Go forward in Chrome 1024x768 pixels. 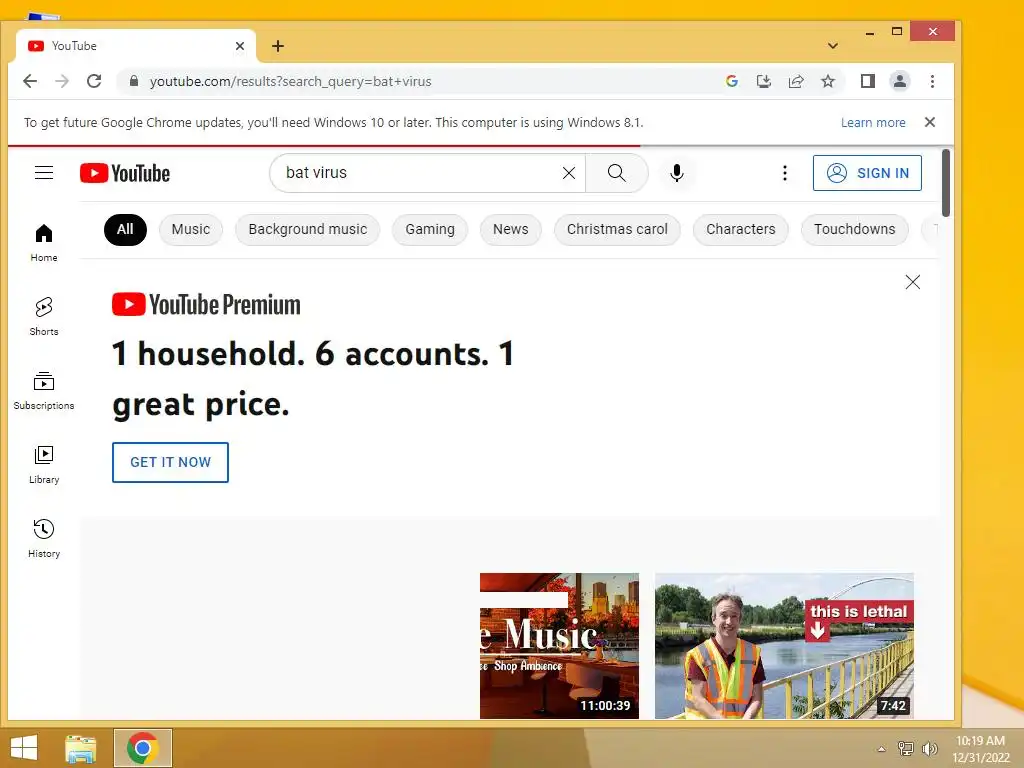pos(62,81)
